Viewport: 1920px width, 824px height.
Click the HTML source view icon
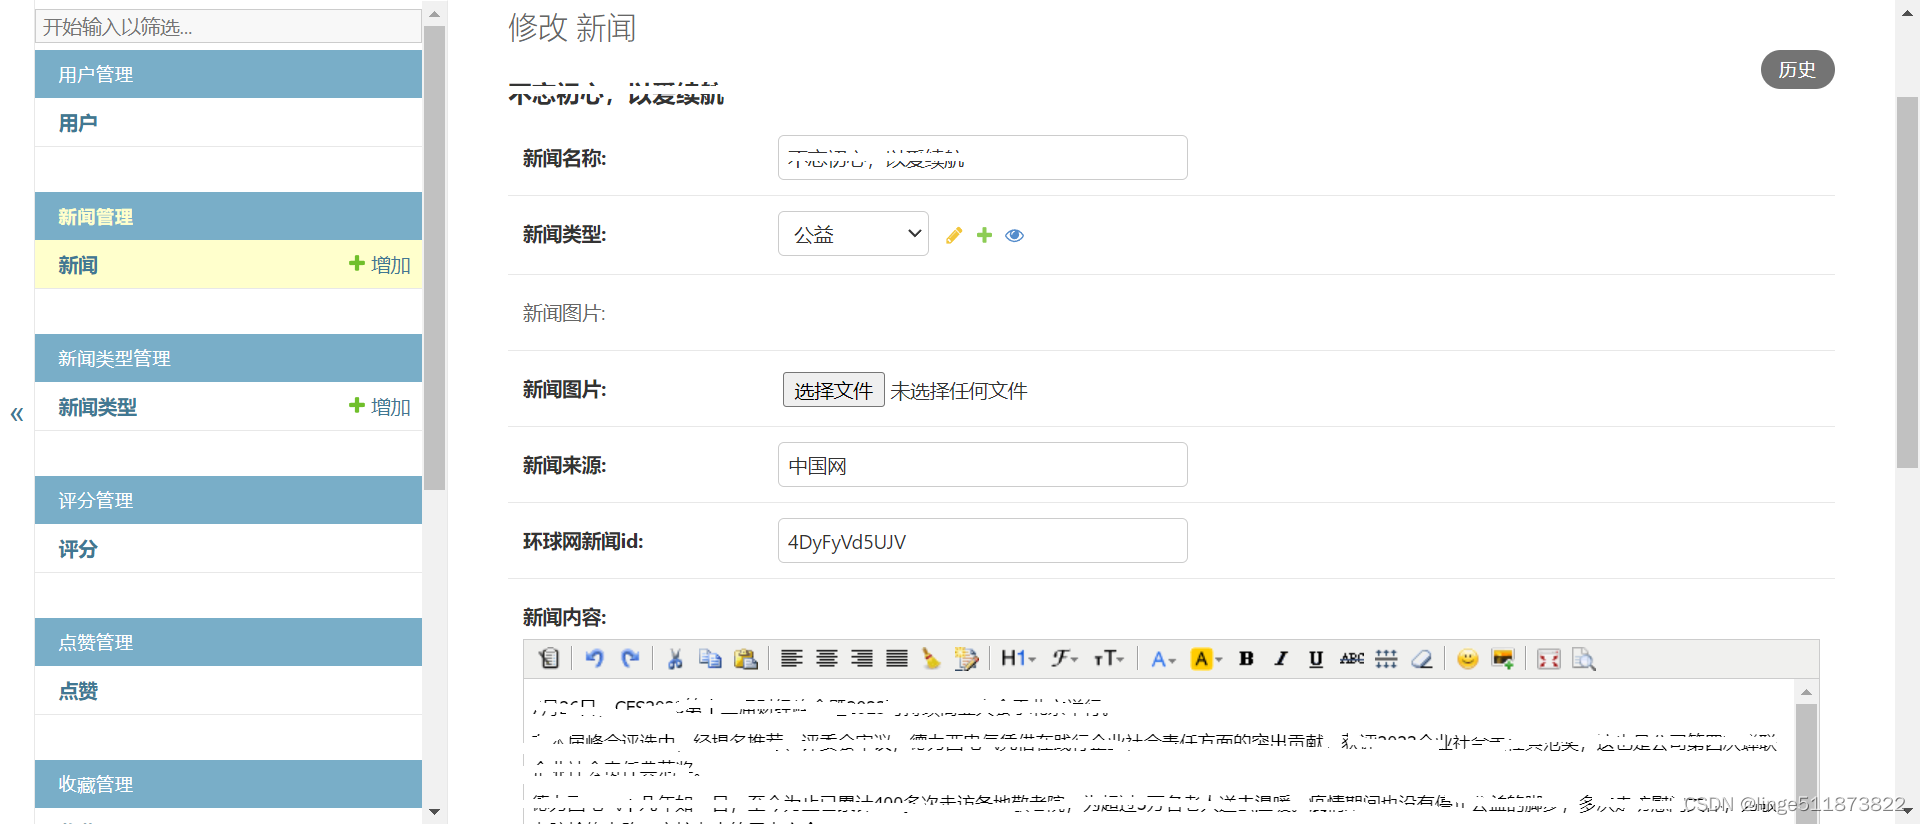(549, 659)
